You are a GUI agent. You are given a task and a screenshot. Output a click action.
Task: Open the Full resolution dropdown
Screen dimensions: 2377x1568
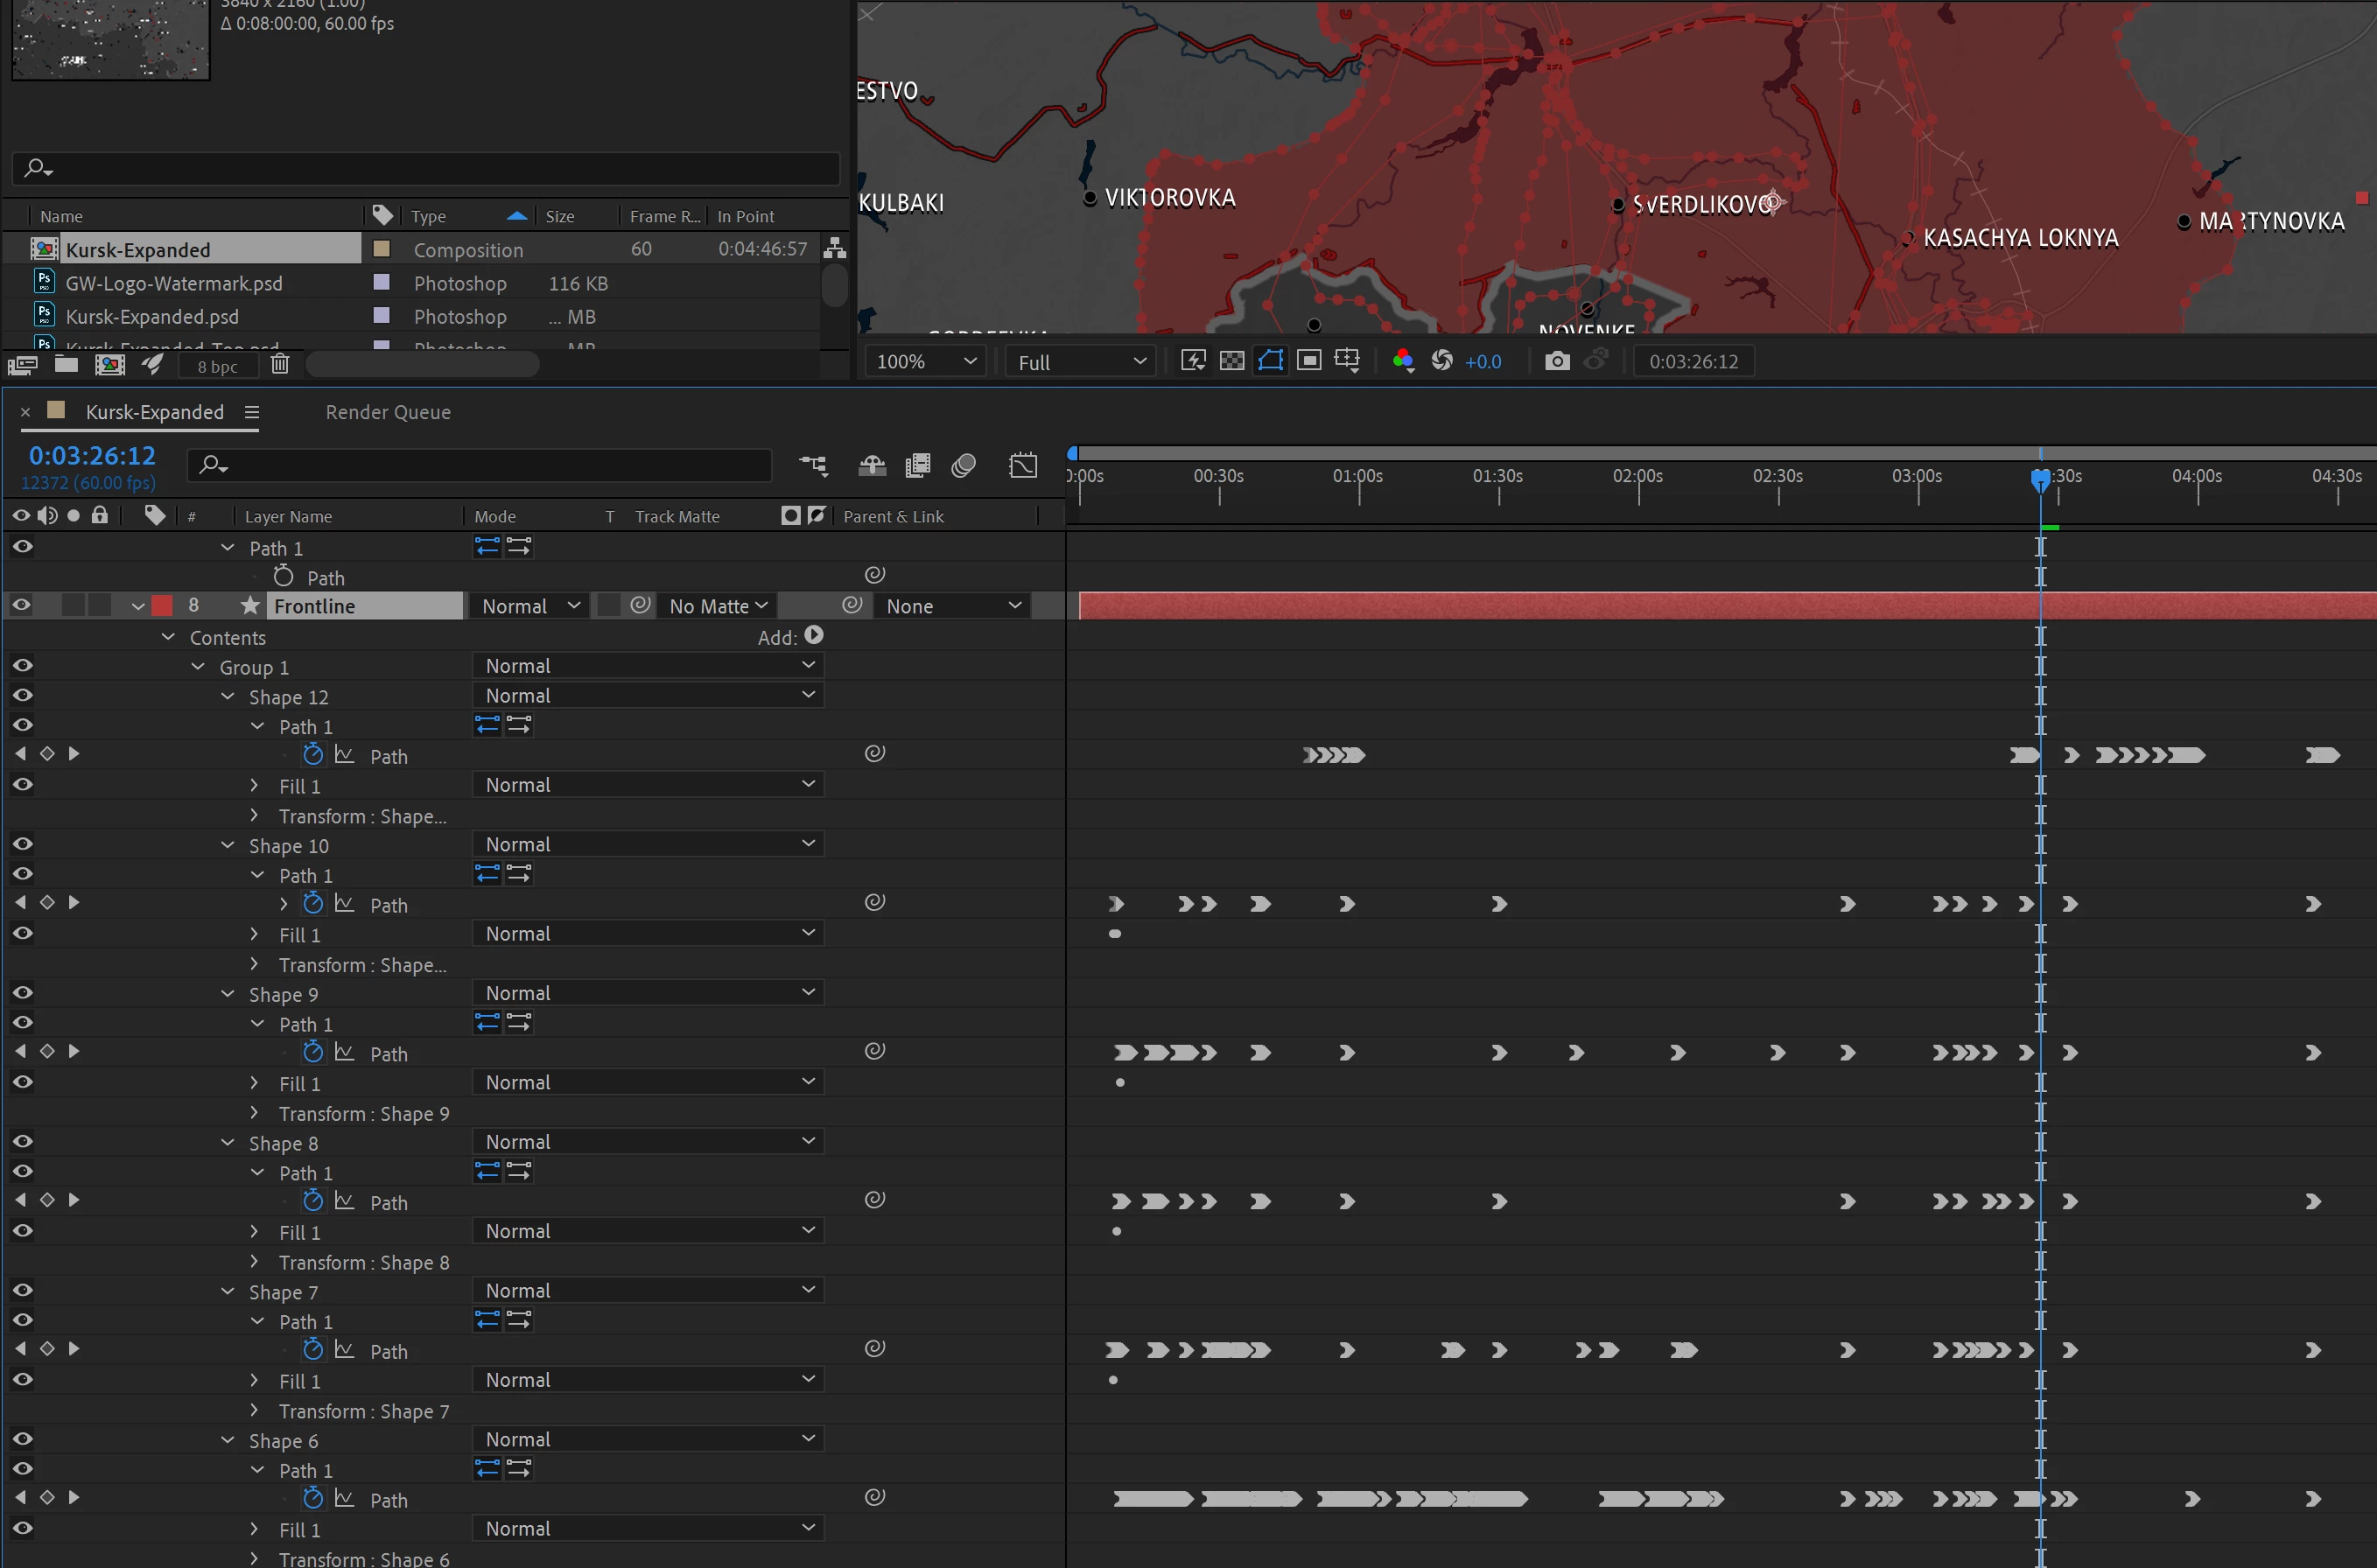pos(1081,361)
